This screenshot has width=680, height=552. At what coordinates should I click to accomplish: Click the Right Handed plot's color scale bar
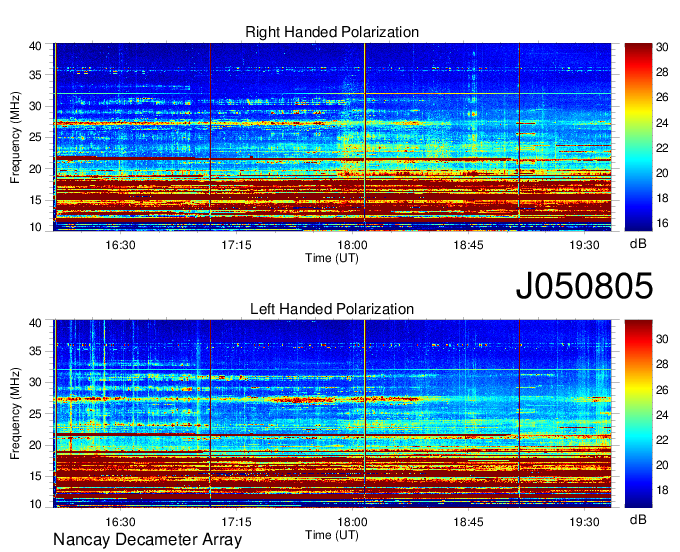point(638,137)
